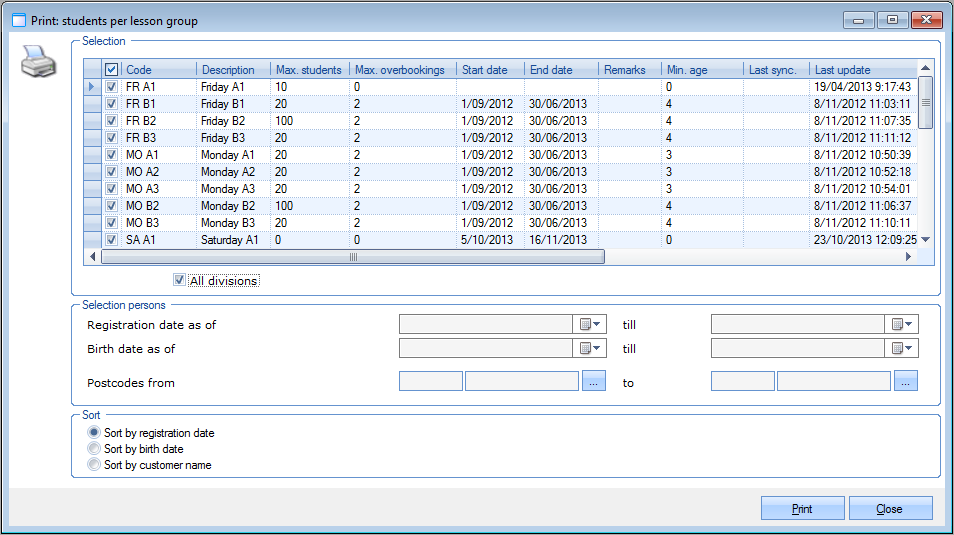Select Sort by customer name

click(x=95, y=465)
